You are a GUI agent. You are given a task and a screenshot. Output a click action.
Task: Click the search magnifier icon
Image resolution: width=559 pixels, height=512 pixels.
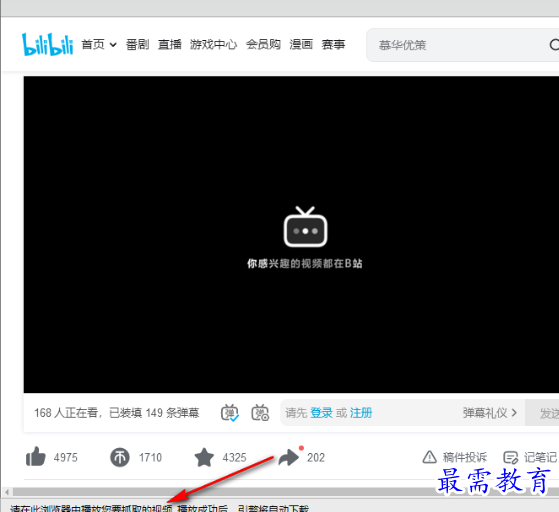[554, 45]
